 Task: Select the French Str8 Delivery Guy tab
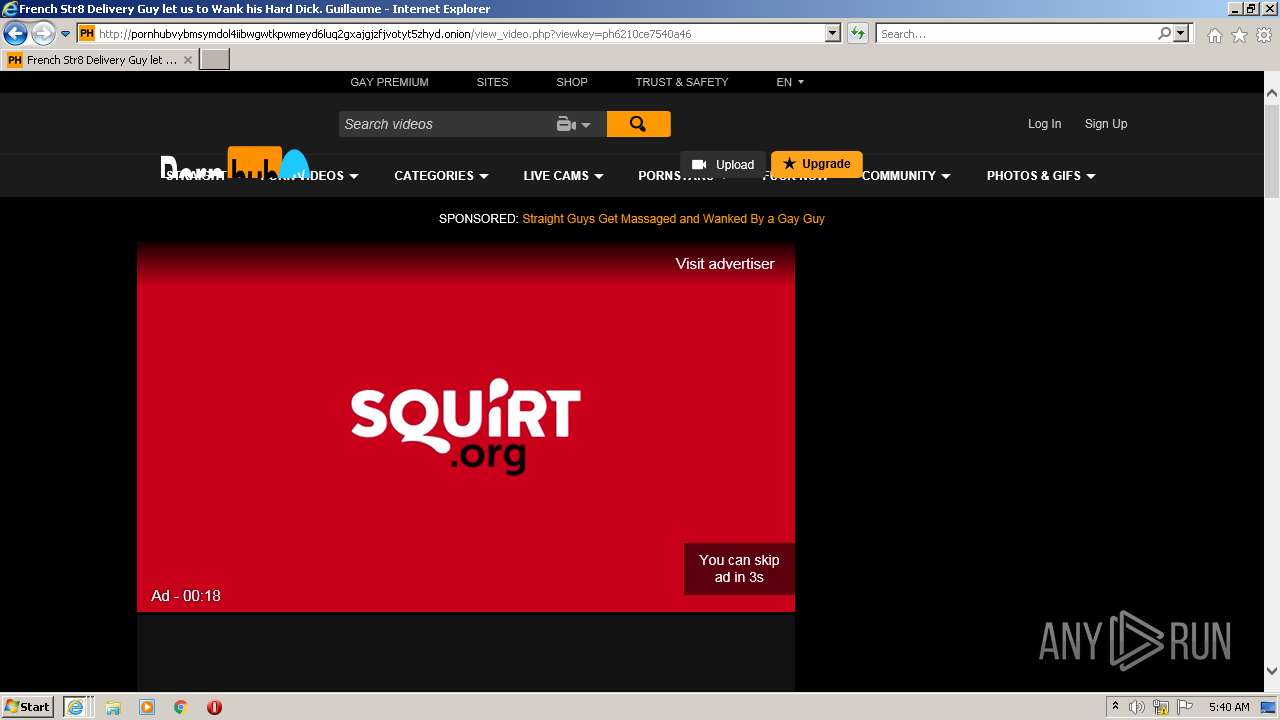click(x=100, y=60)
